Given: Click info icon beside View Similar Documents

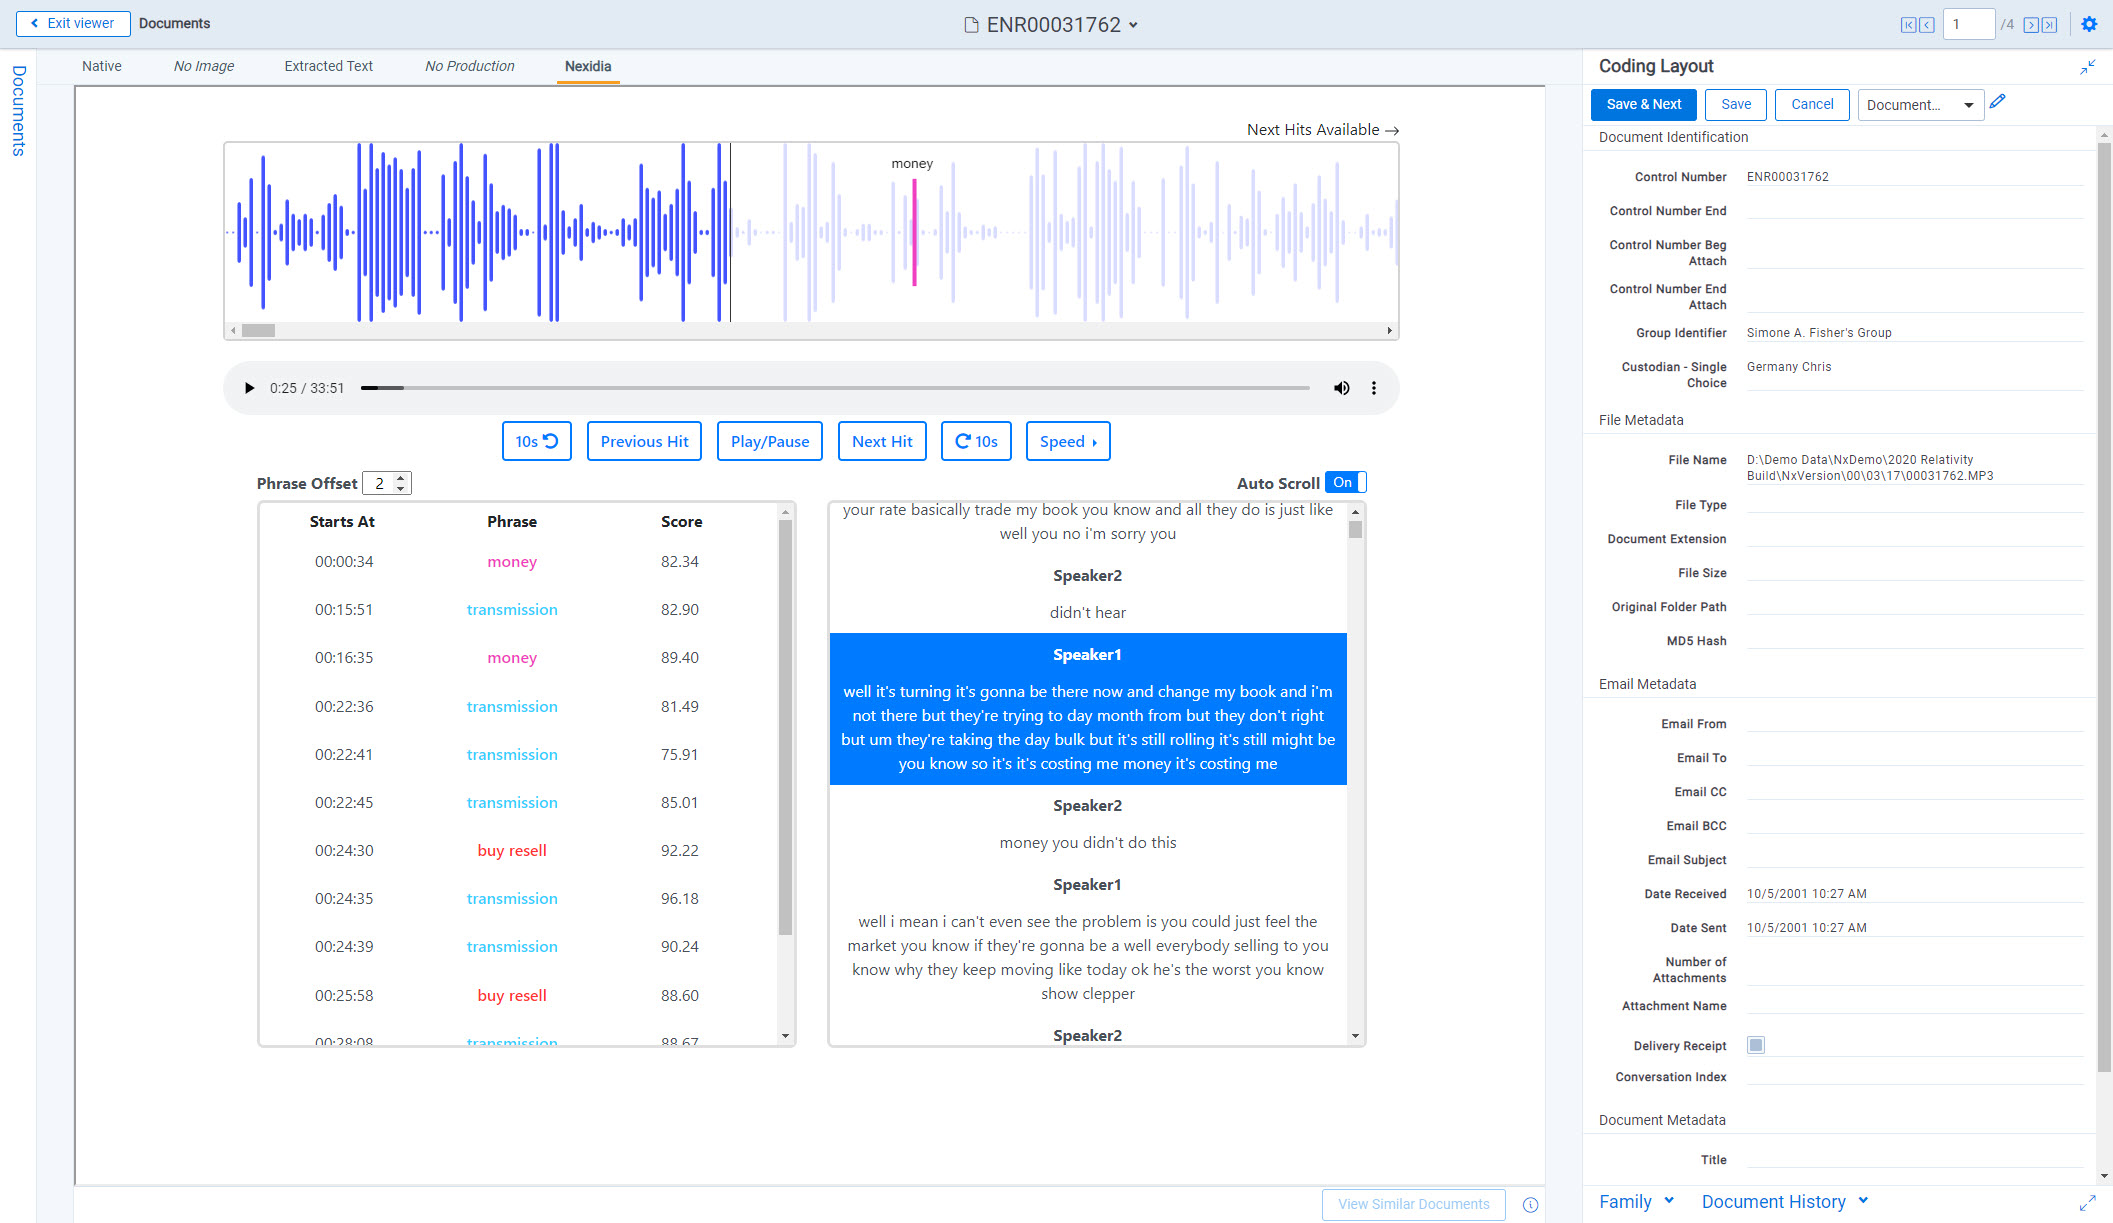Looking at the screenshot, I should tap(1530, 1204).
